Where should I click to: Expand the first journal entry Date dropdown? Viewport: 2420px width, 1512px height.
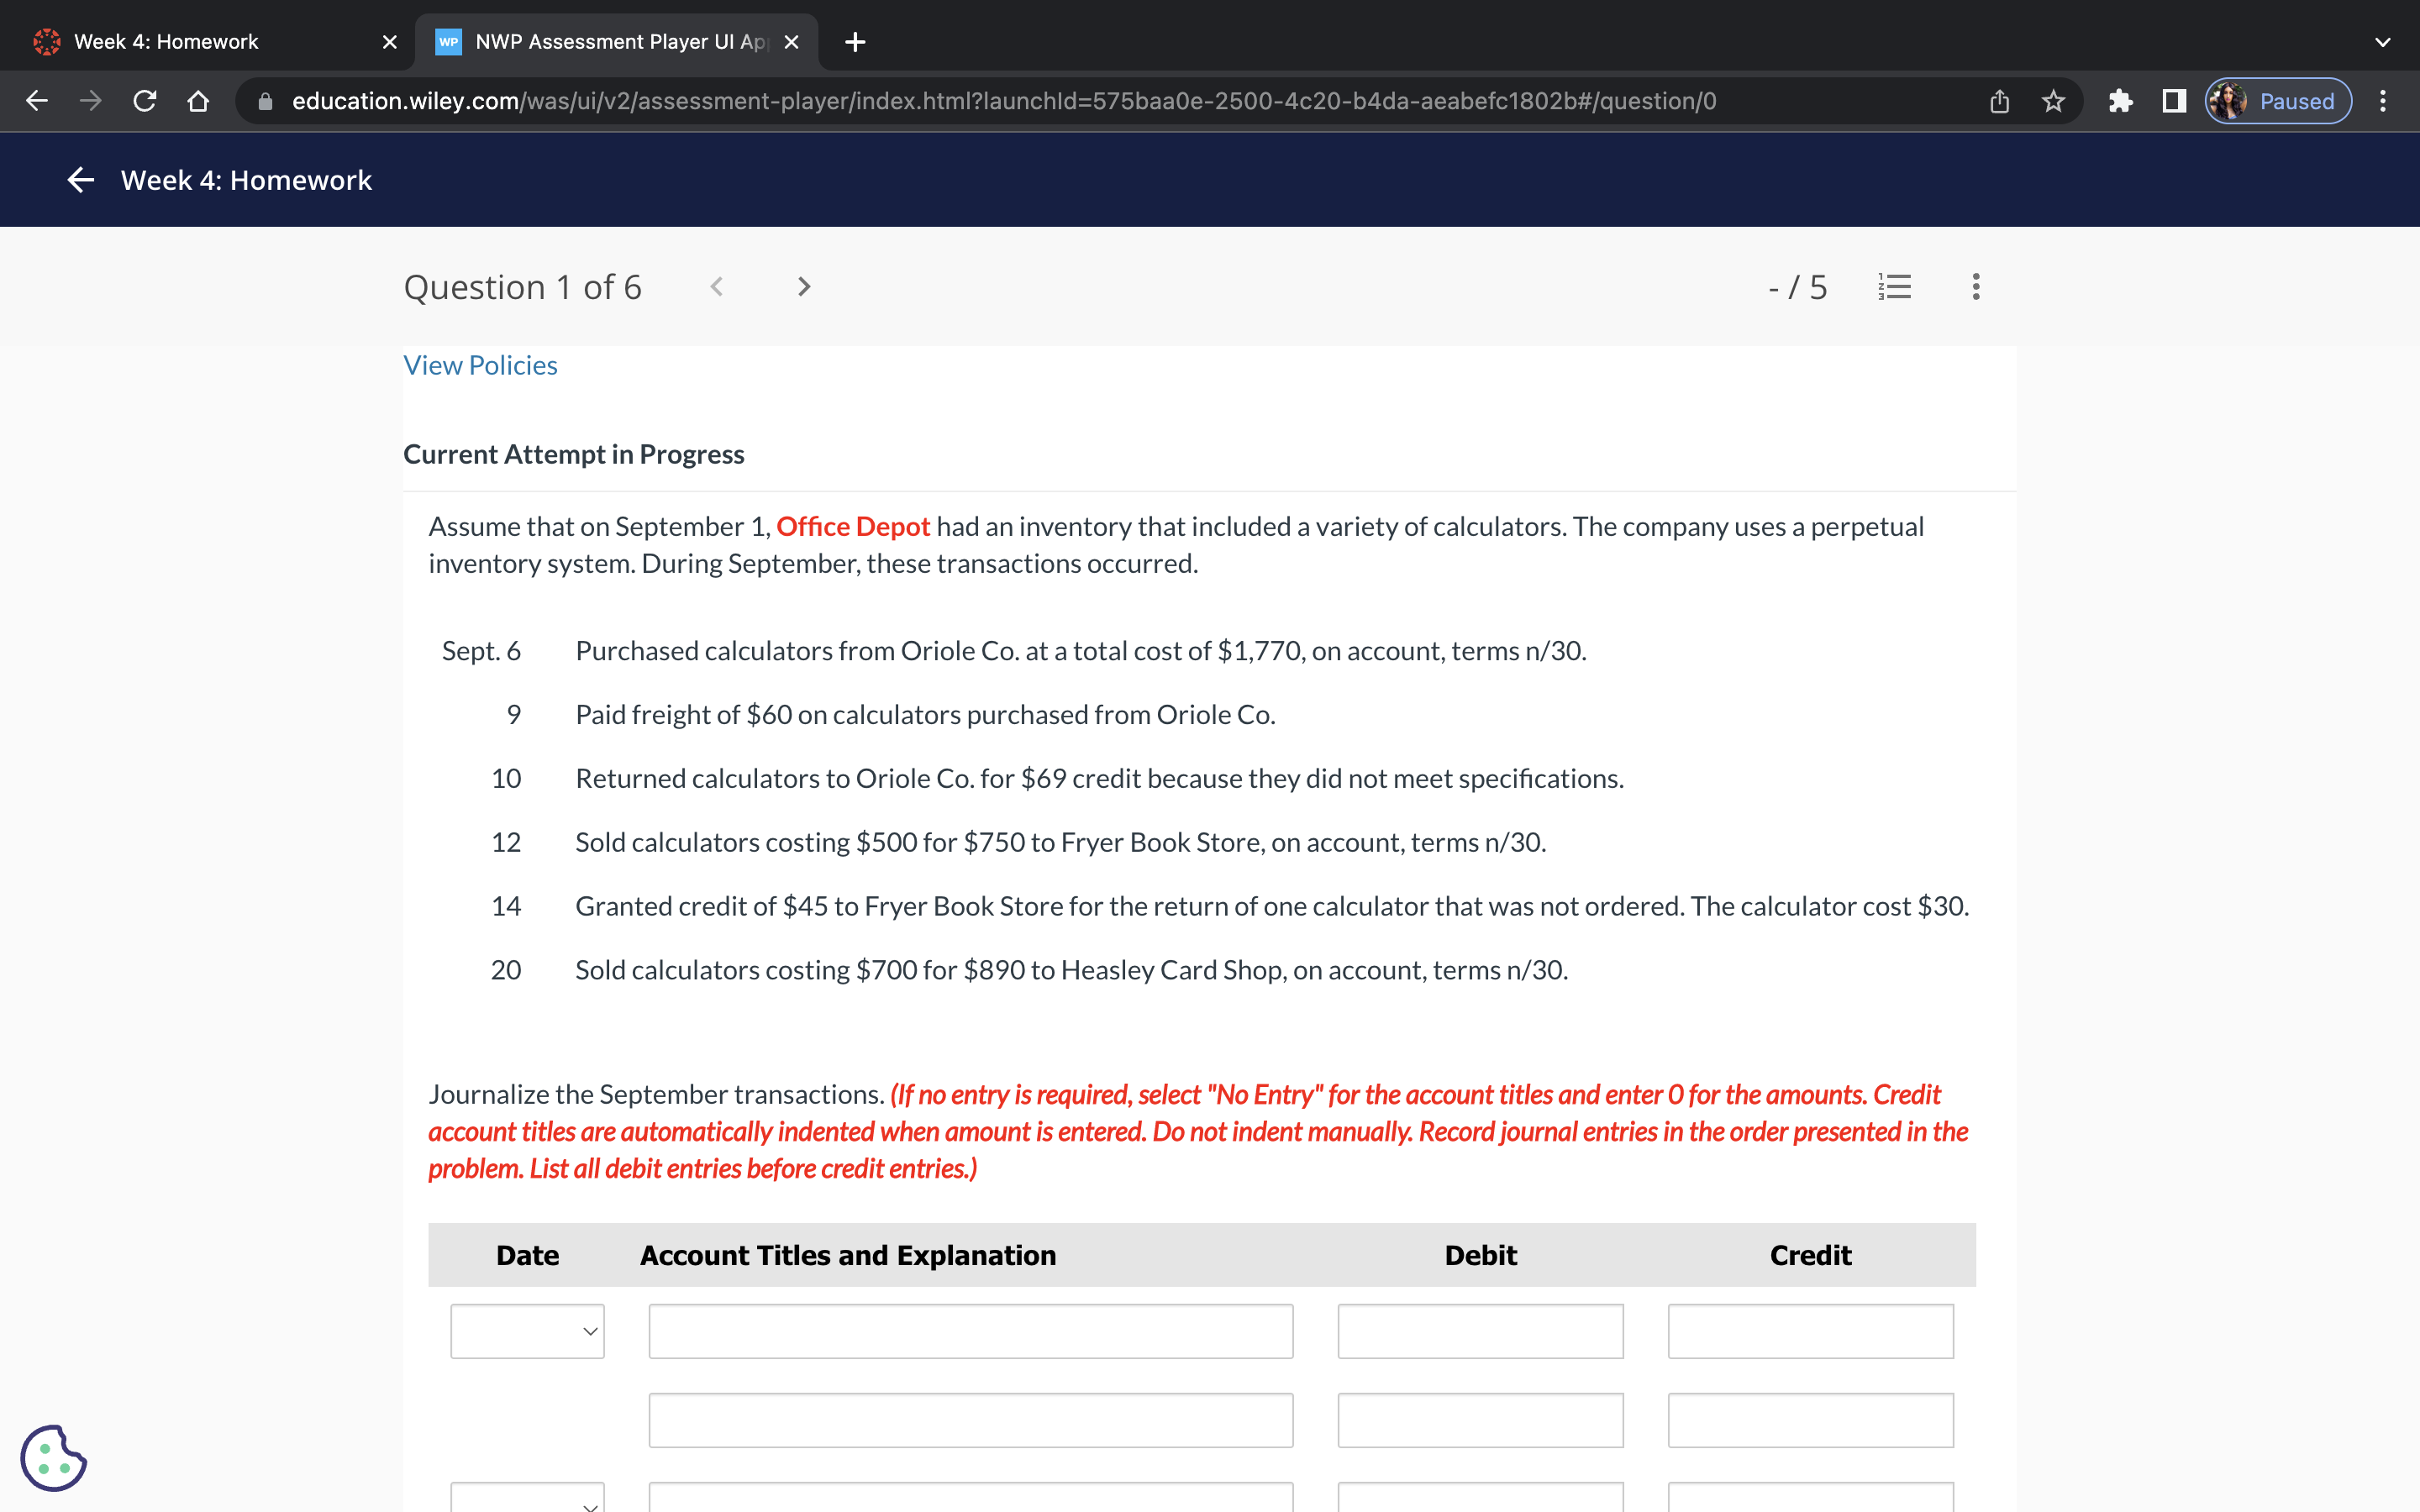(527, 1331)
